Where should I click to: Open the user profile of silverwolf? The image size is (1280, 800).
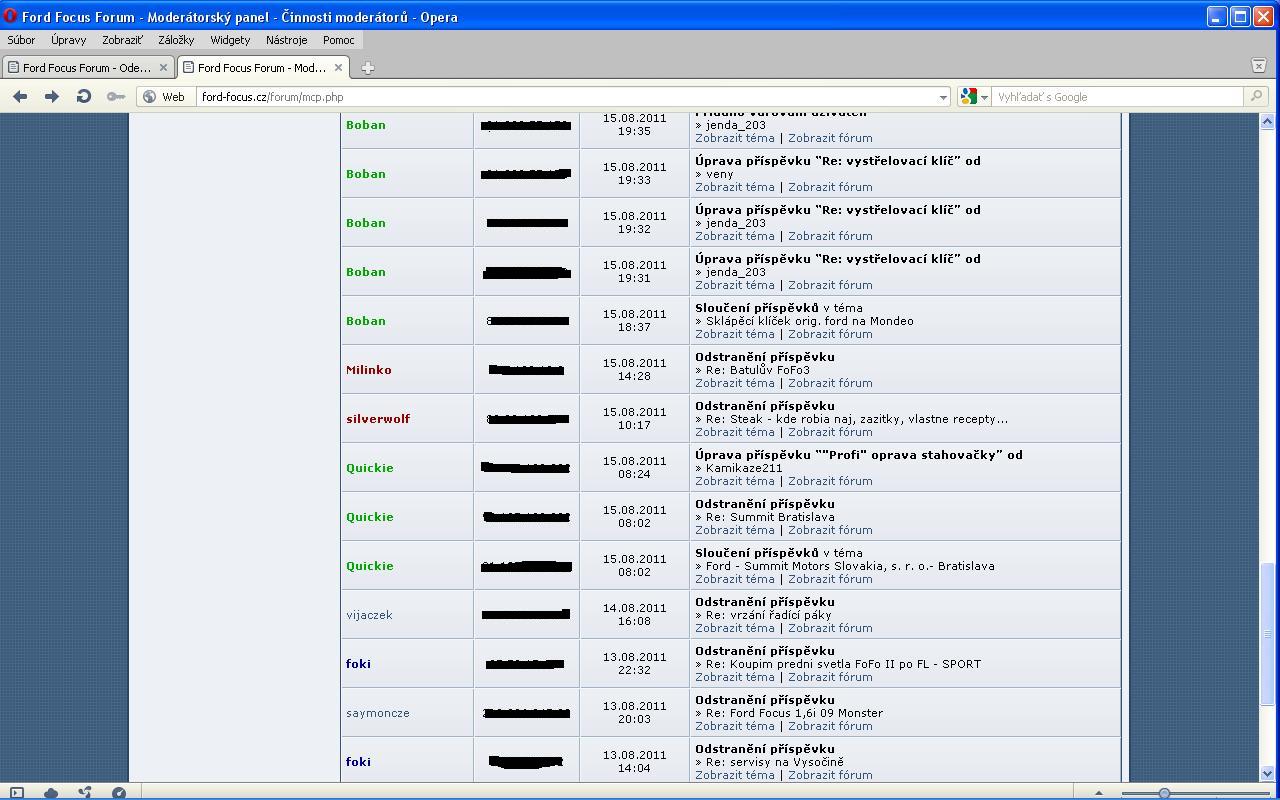[378, 419]
